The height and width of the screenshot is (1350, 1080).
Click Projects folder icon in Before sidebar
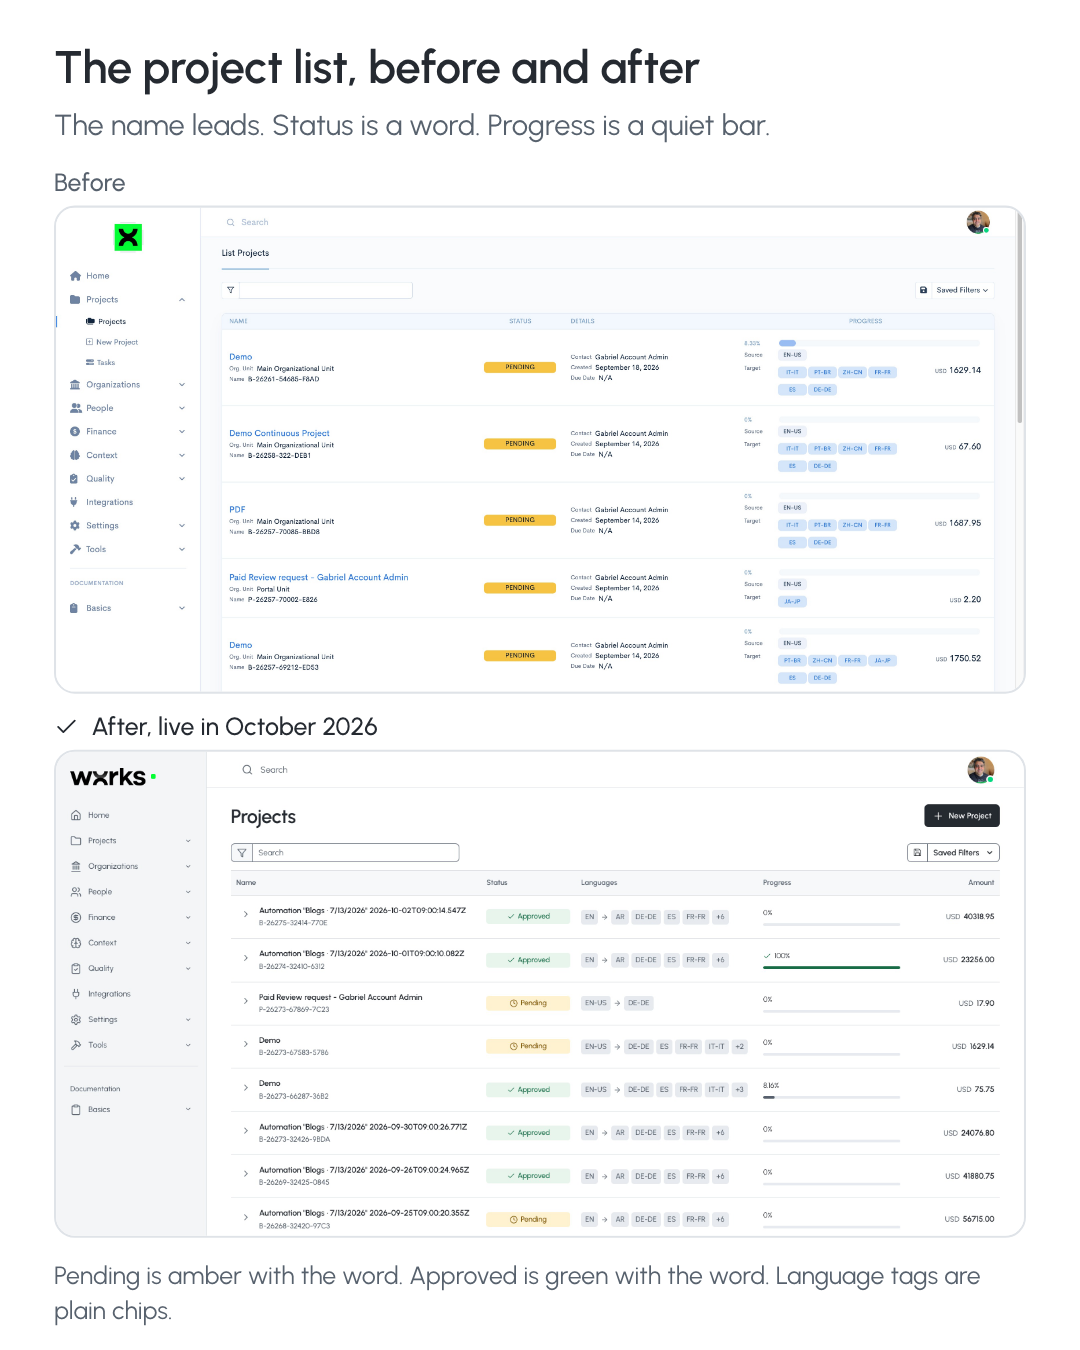[x=75, y=299]
